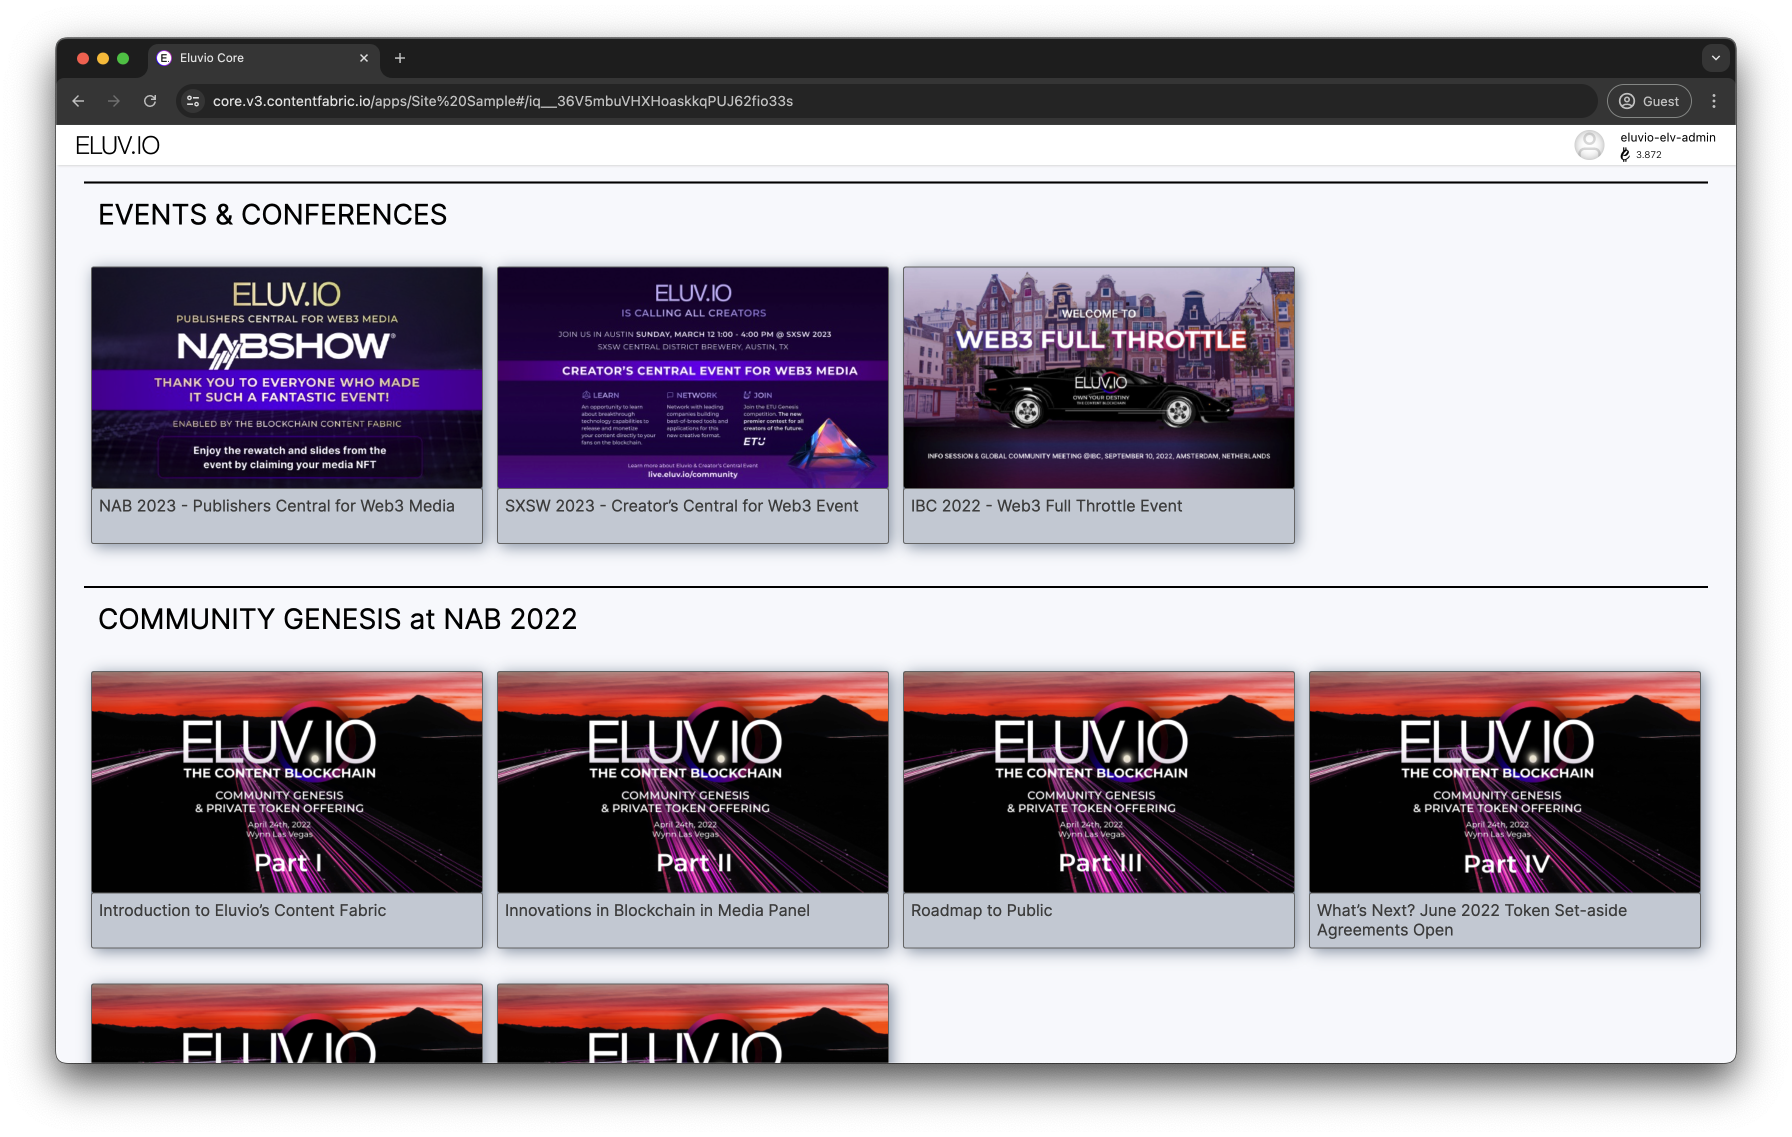Click the EVENTS & CONFERENCES heading
Screen dimensions: 1792x1137
pyautogui.click(x=273, y=215)
